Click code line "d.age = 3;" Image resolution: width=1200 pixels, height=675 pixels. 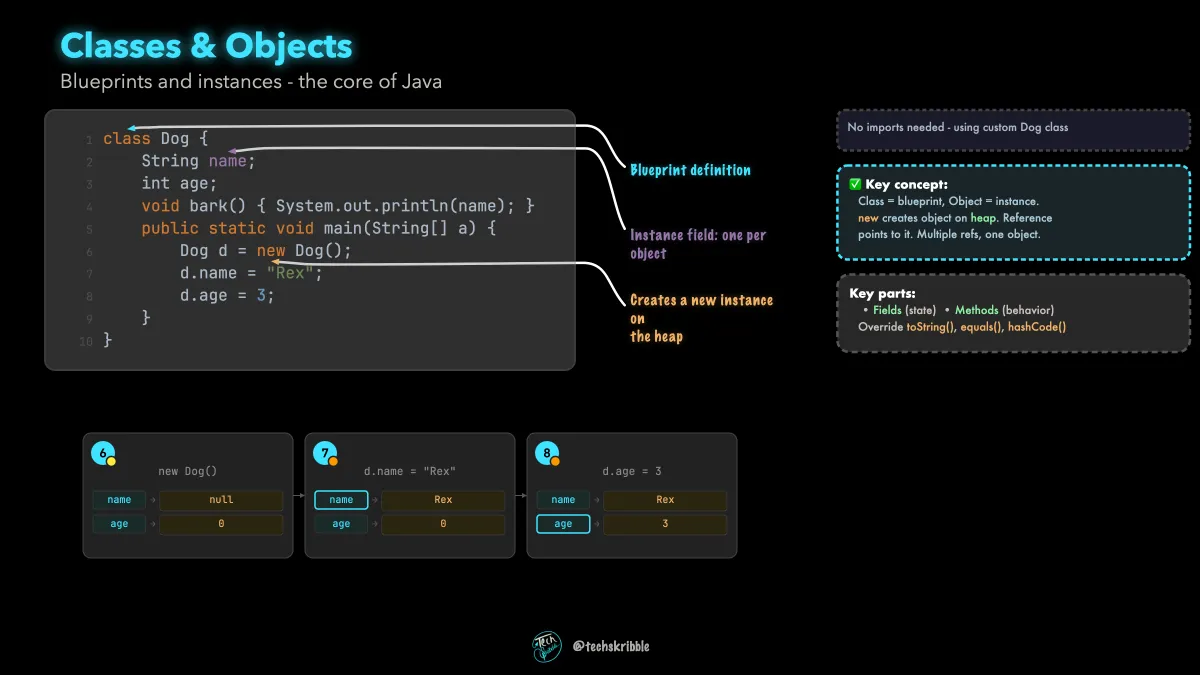tap(227, 296)
